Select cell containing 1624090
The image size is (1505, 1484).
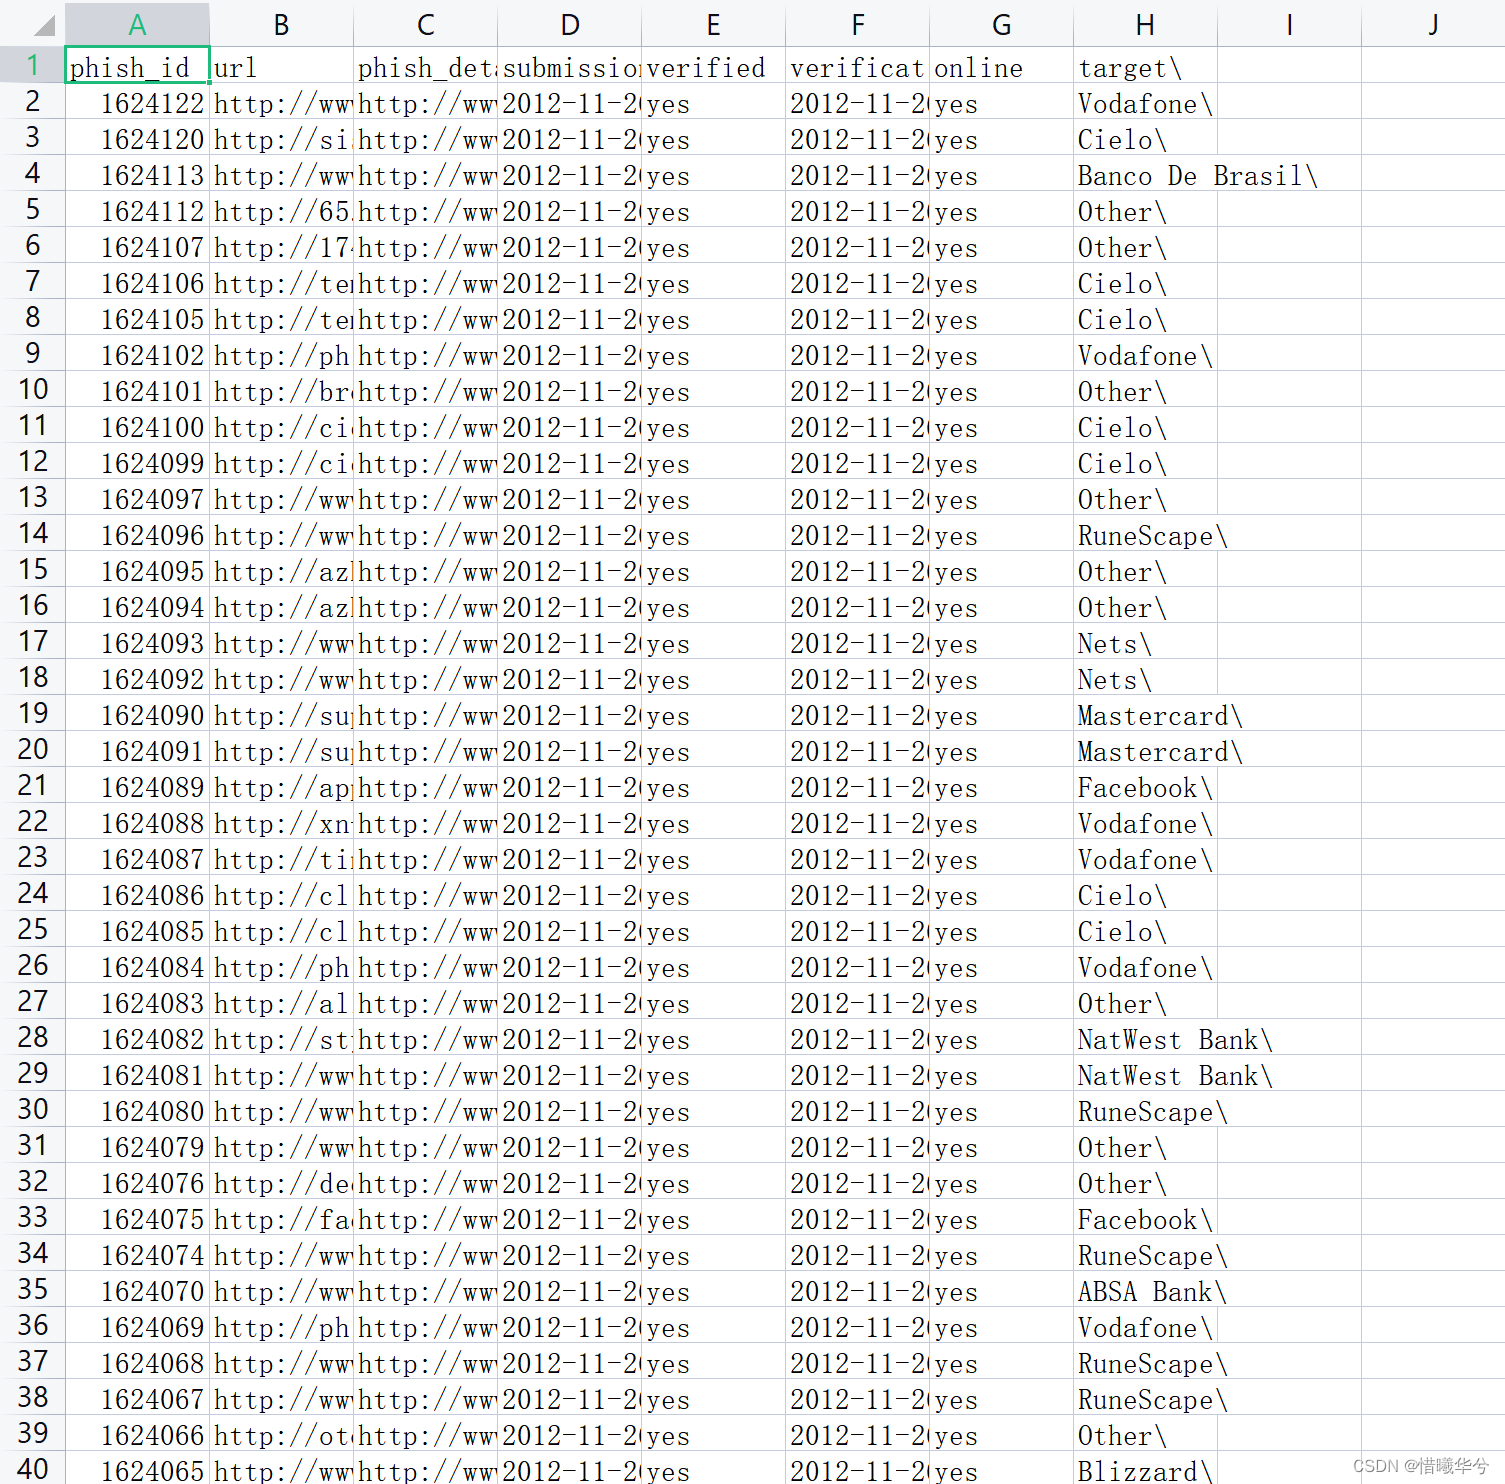coord(137,713)
